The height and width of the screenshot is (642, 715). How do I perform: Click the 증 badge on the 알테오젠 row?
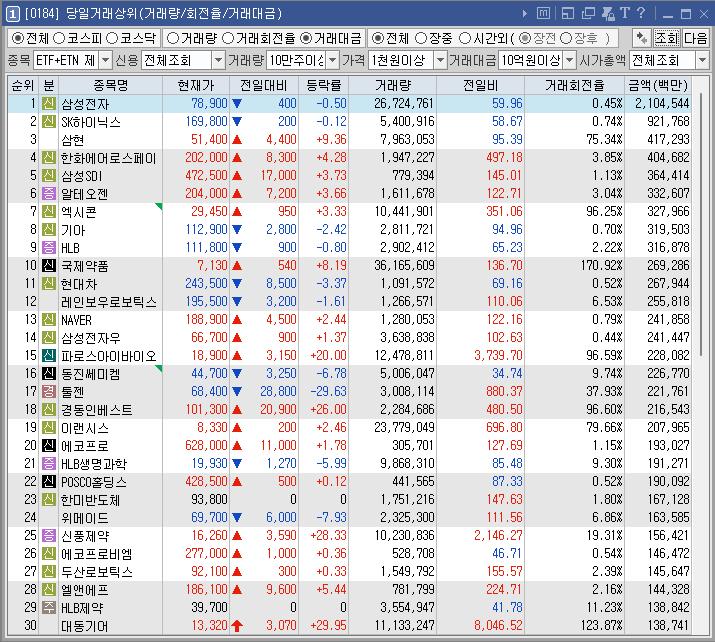(x=49, y=193)
